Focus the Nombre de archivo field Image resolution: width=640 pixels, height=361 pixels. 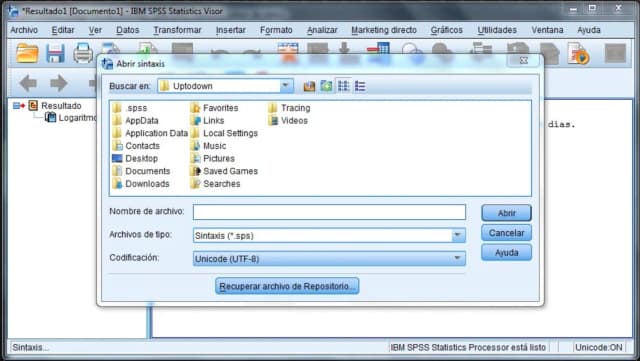tap(329, 212)
